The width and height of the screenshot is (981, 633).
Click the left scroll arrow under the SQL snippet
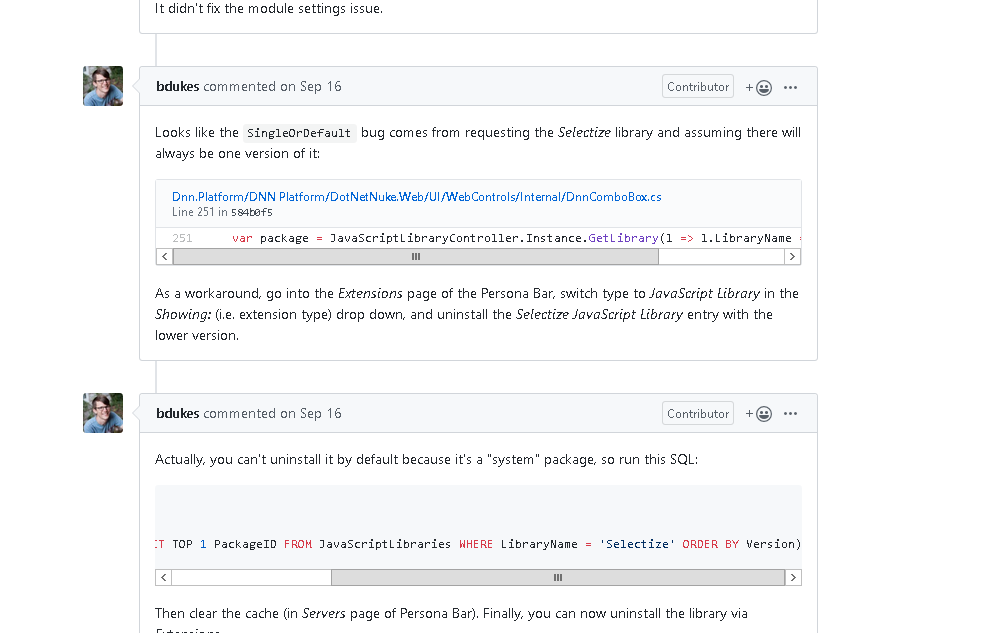163,577
